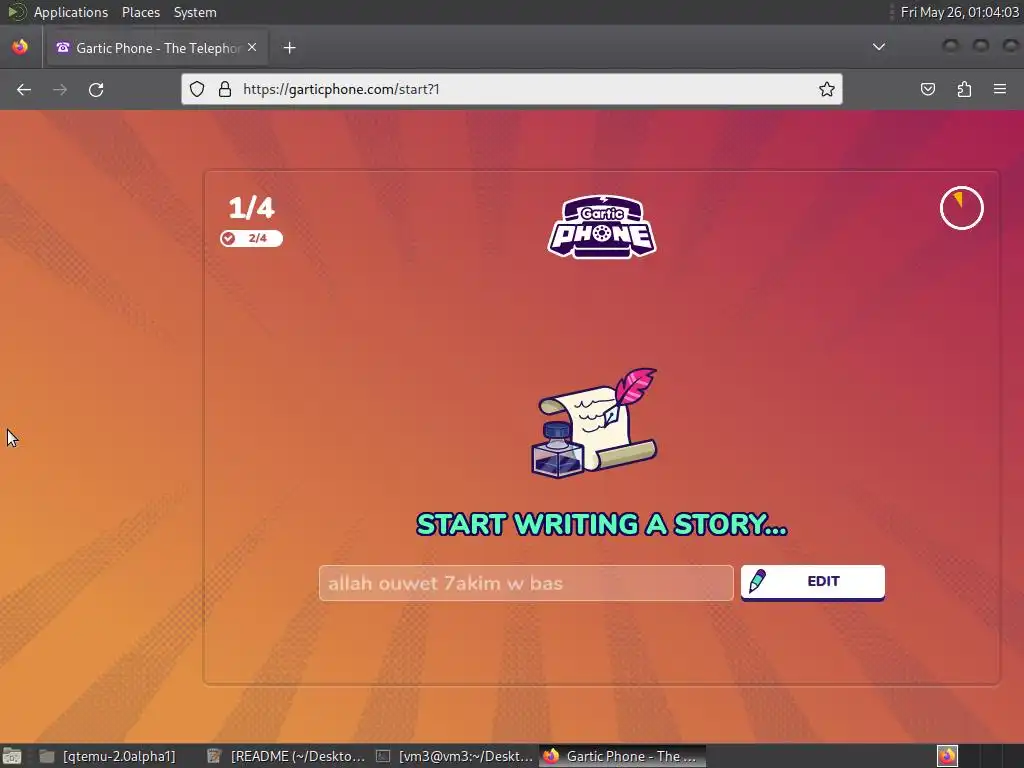The width and height of the screenshot is (1024, 768).
Task: Switch to README taskbar window
Action: 286,756
